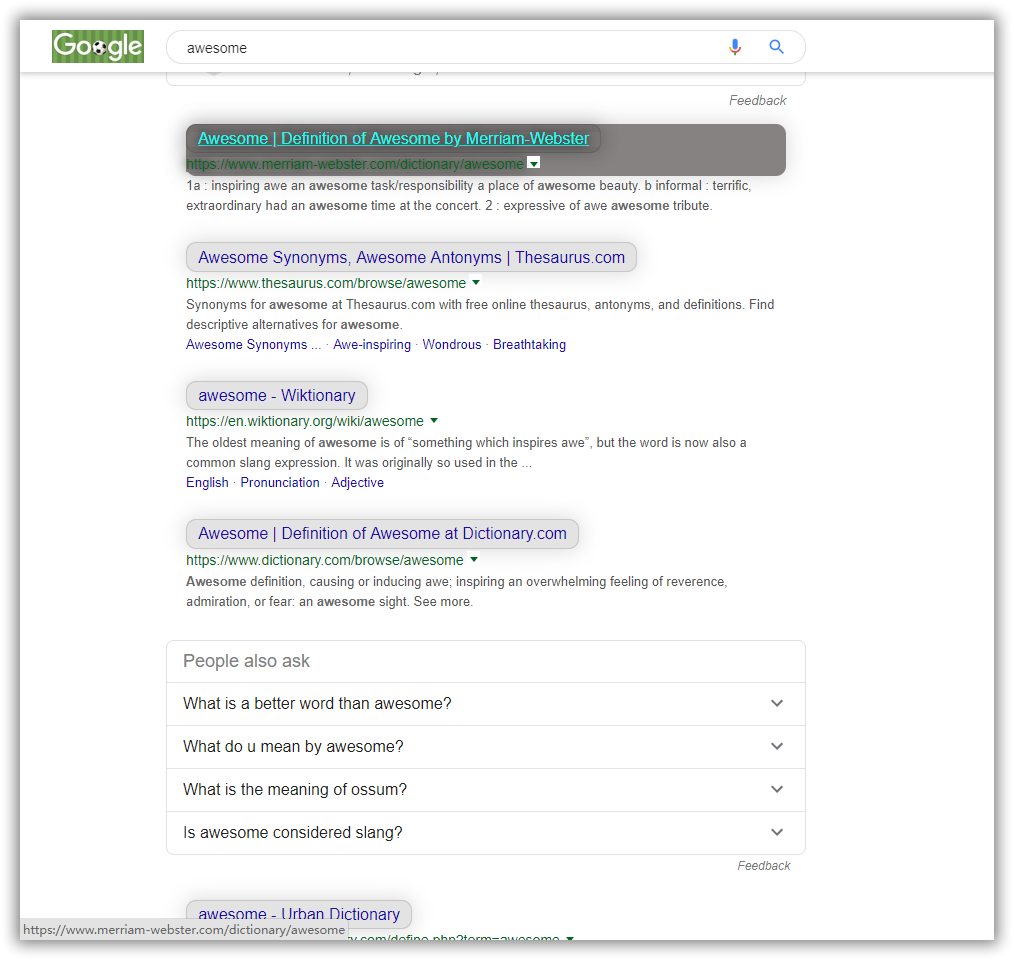
Task: Expand "What do u mean by awesome?"
Action: pos(486,747)
